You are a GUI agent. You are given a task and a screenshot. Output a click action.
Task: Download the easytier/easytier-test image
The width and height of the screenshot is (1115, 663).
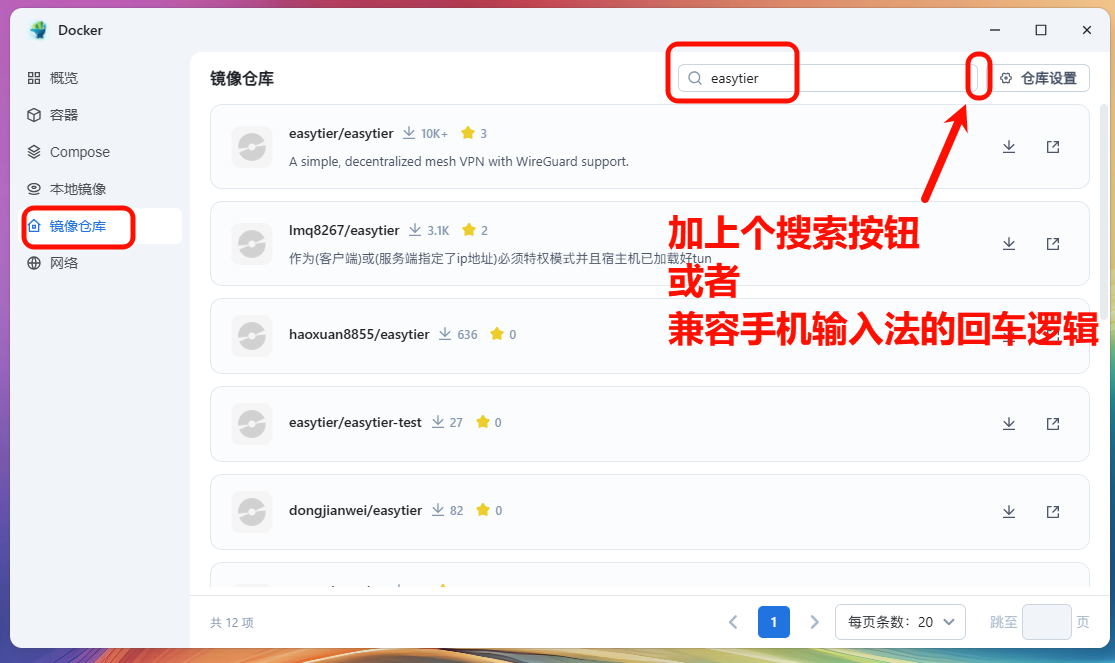pyautogui.click(x=1008, y=423)
